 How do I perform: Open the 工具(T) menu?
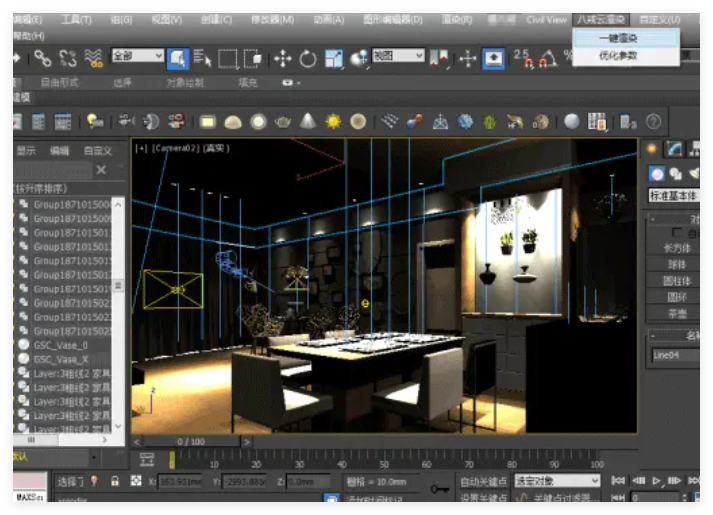click(77, 20)
